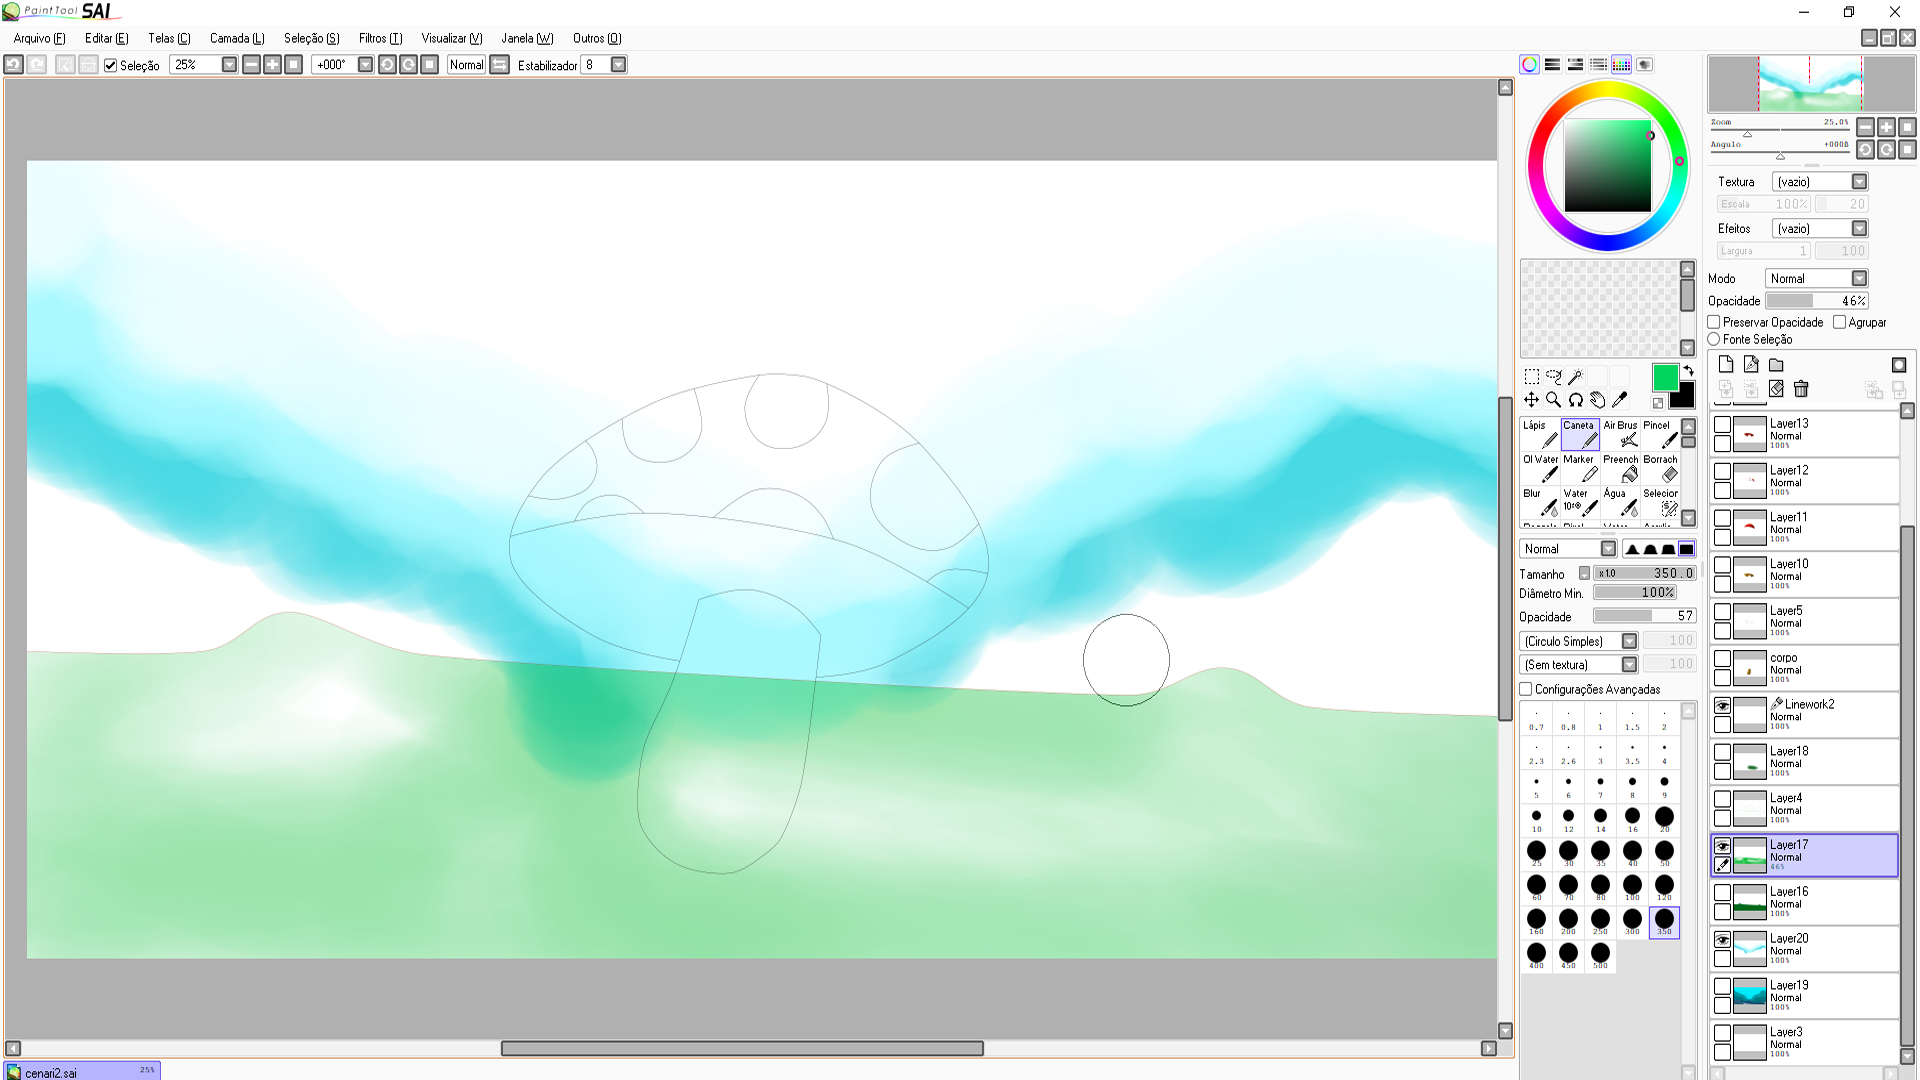Show the Layer16 layer
Screen dimensions: 1920x1080
(x=1722, y=893)
